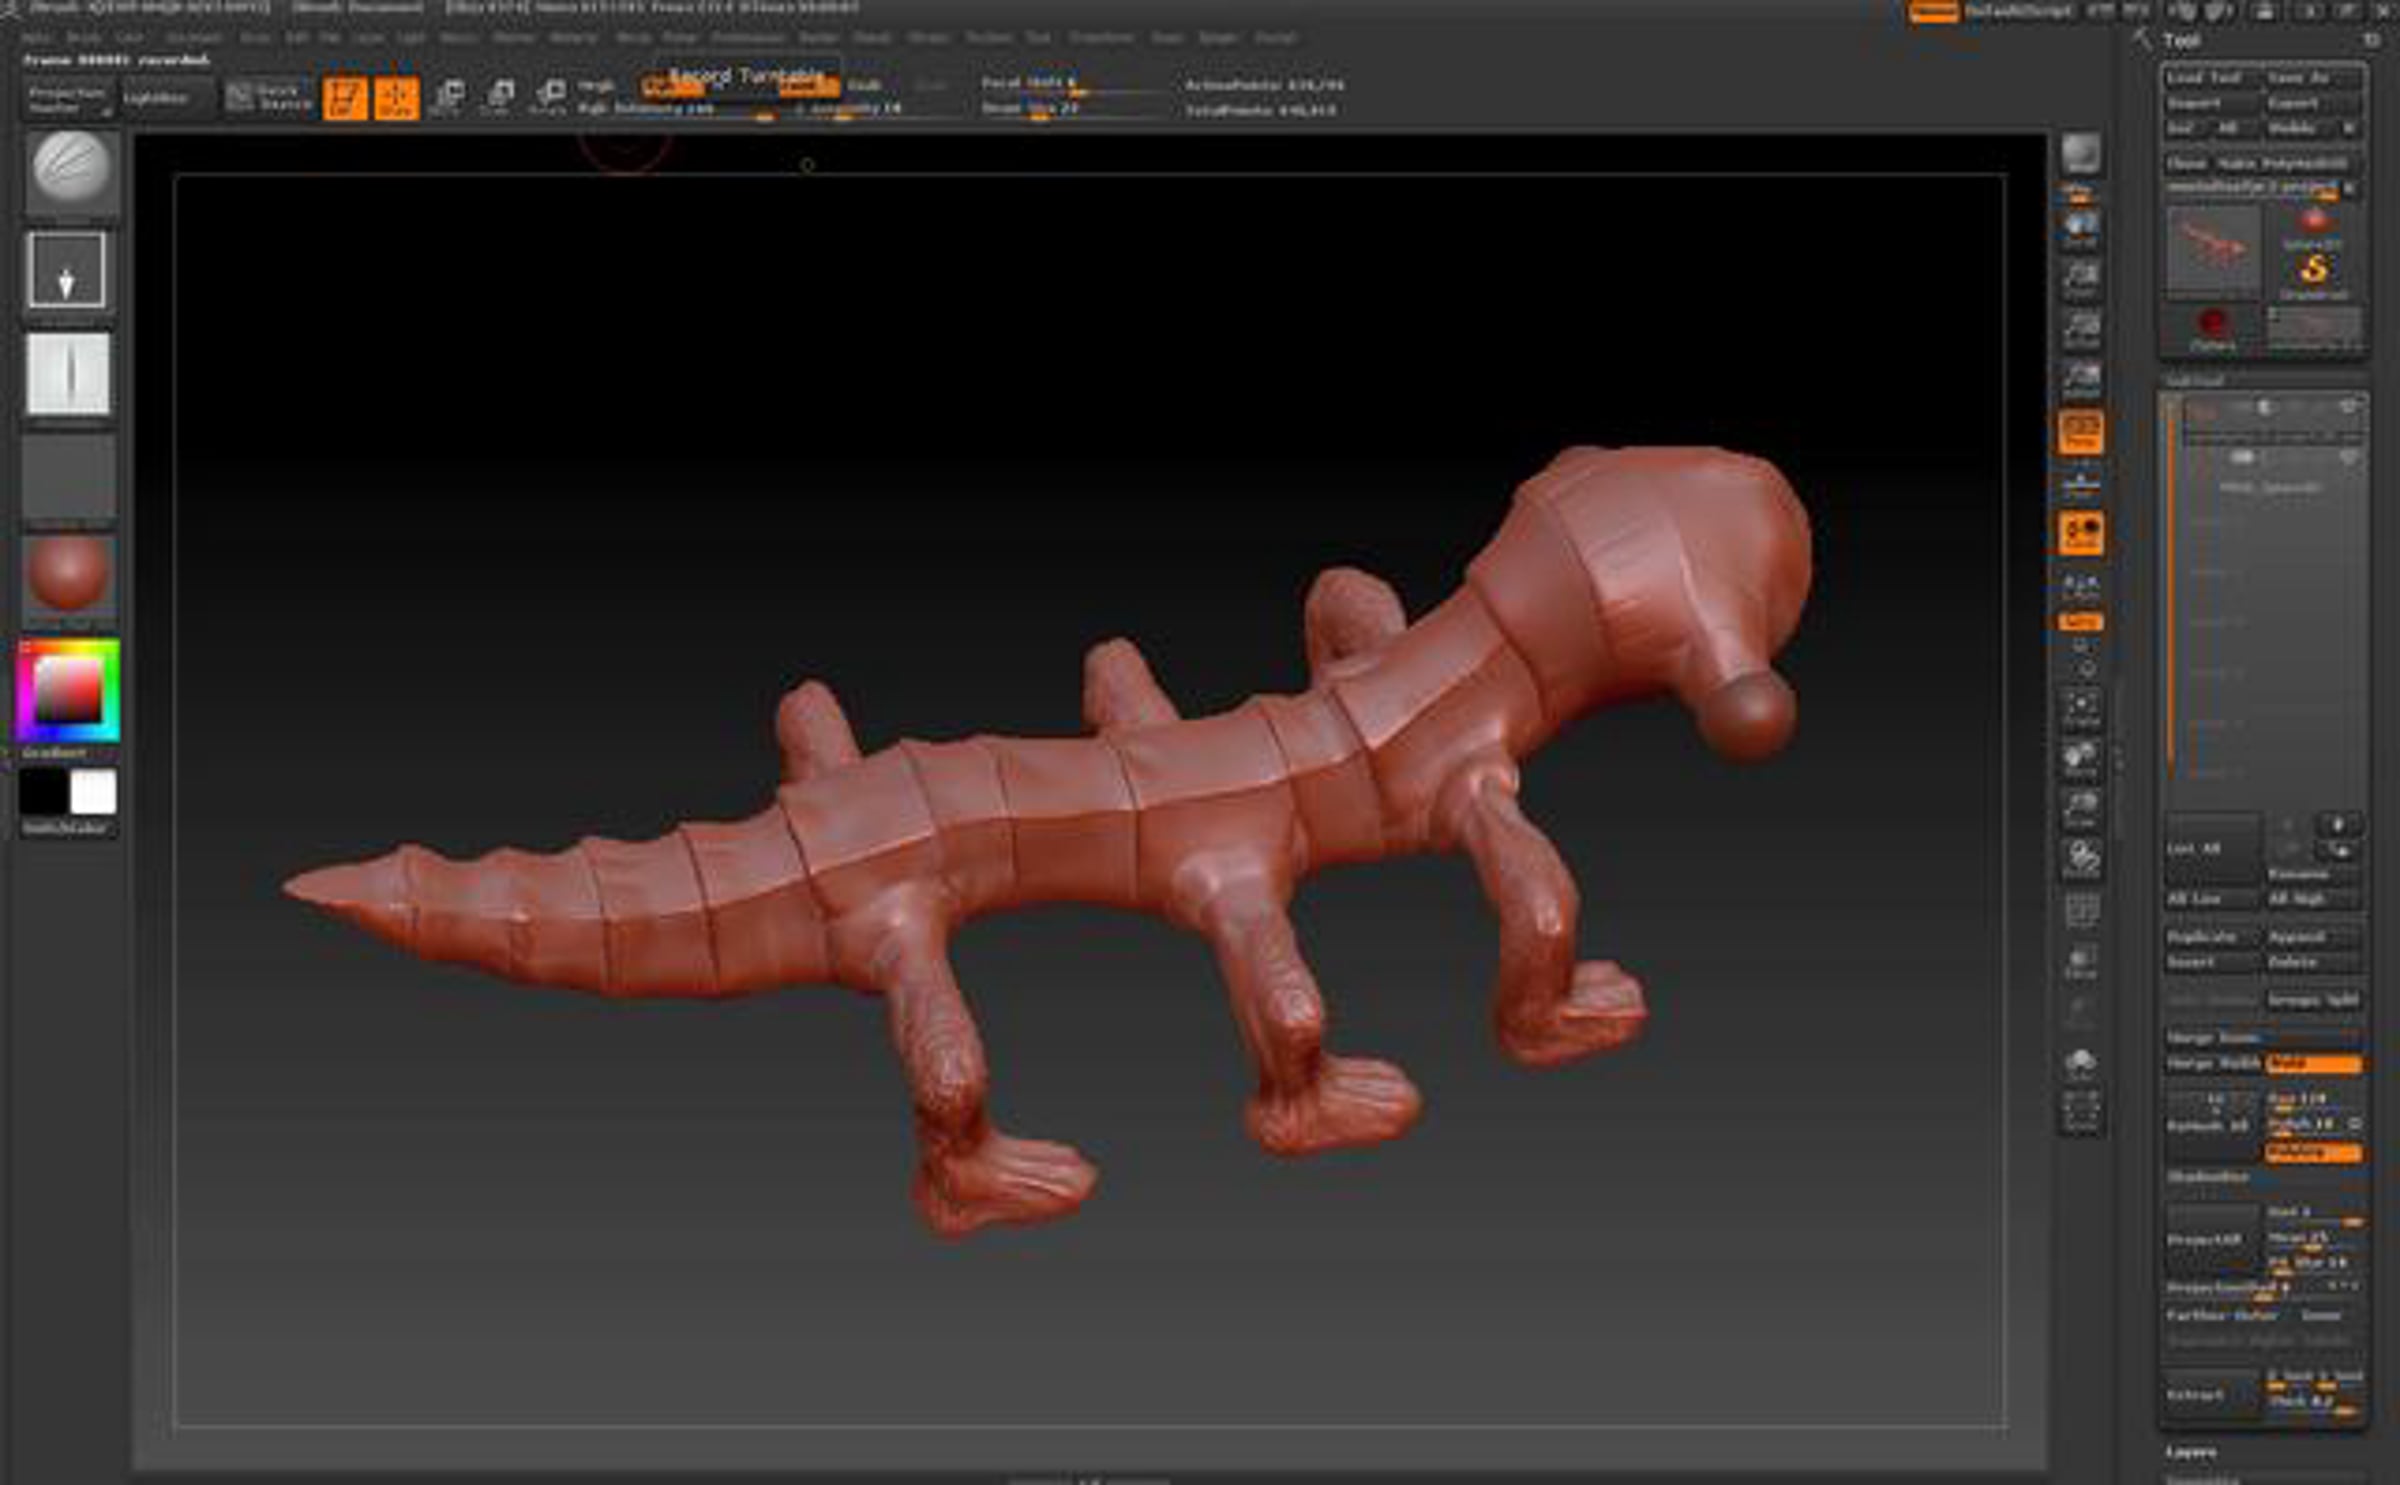2400x1485 pixels.
Task: Select the Rotate transform icon in top shelf
Action: (549, 97)
